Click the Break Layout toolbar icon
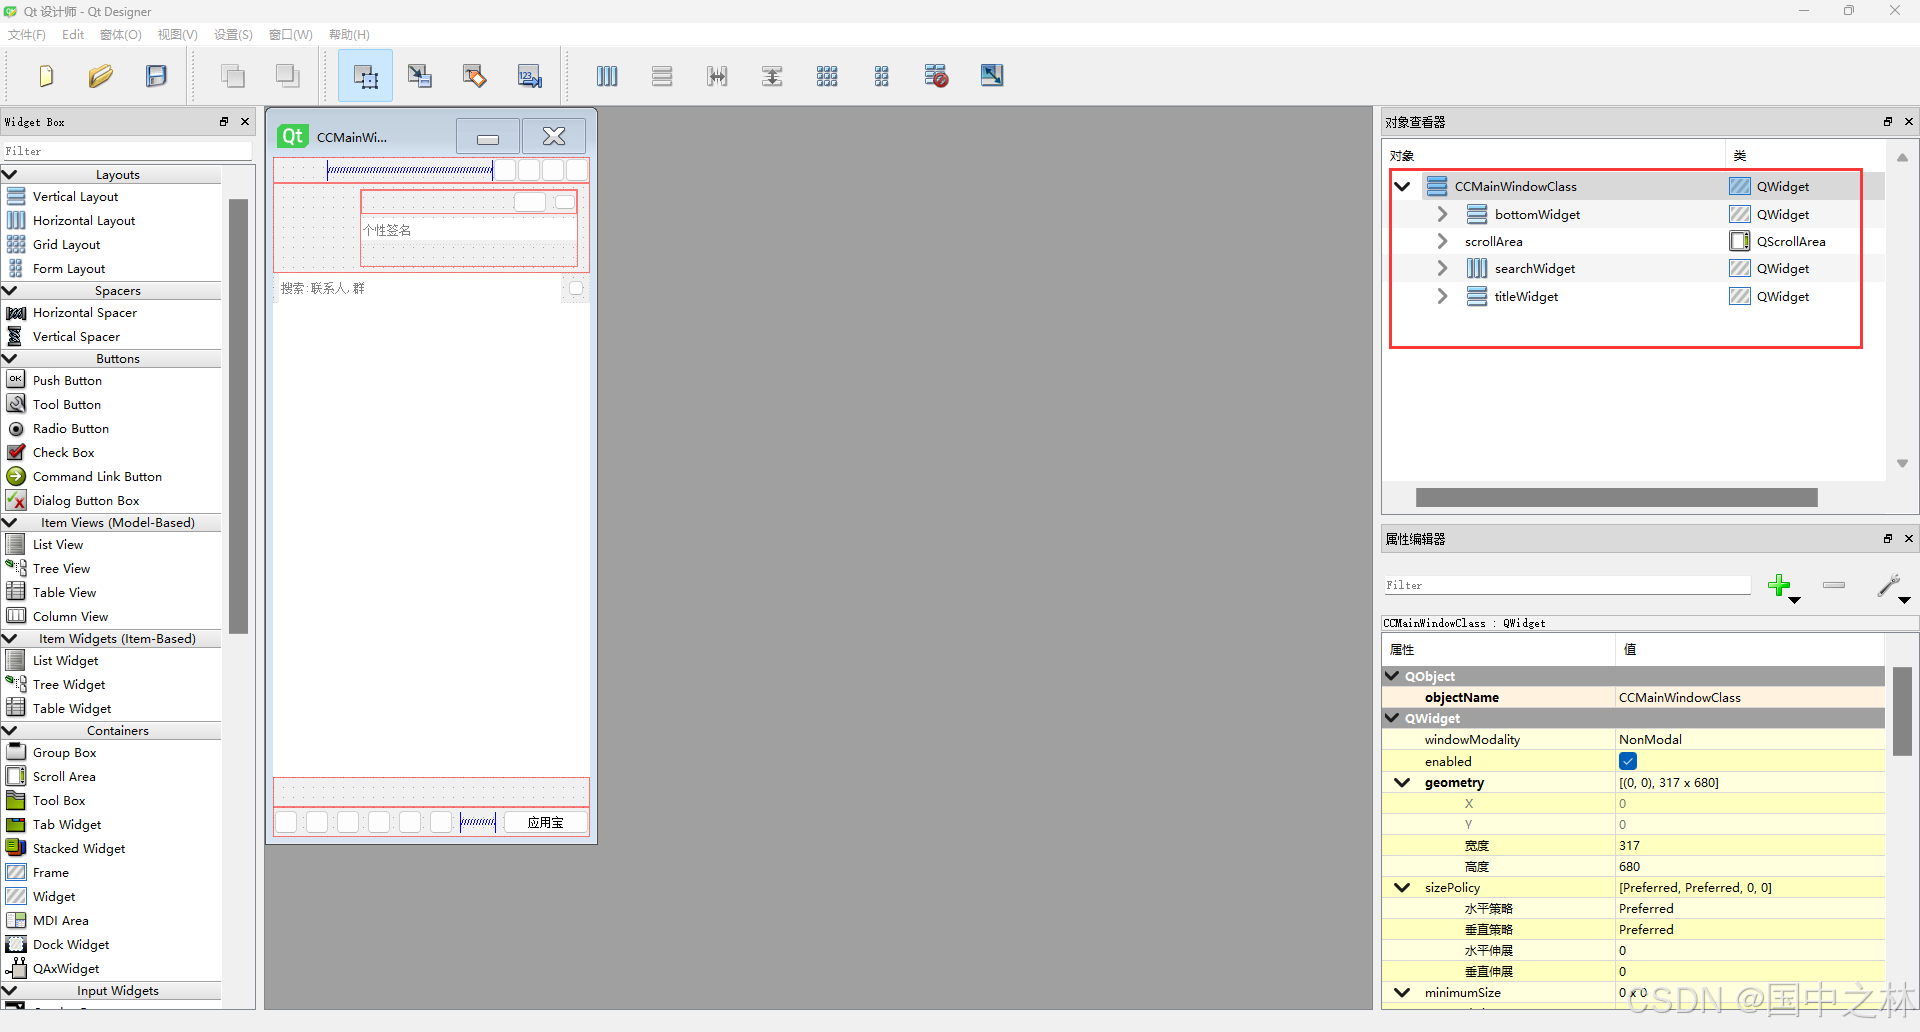Screen dimensions: 1920x1032 [x=936, y=76]
